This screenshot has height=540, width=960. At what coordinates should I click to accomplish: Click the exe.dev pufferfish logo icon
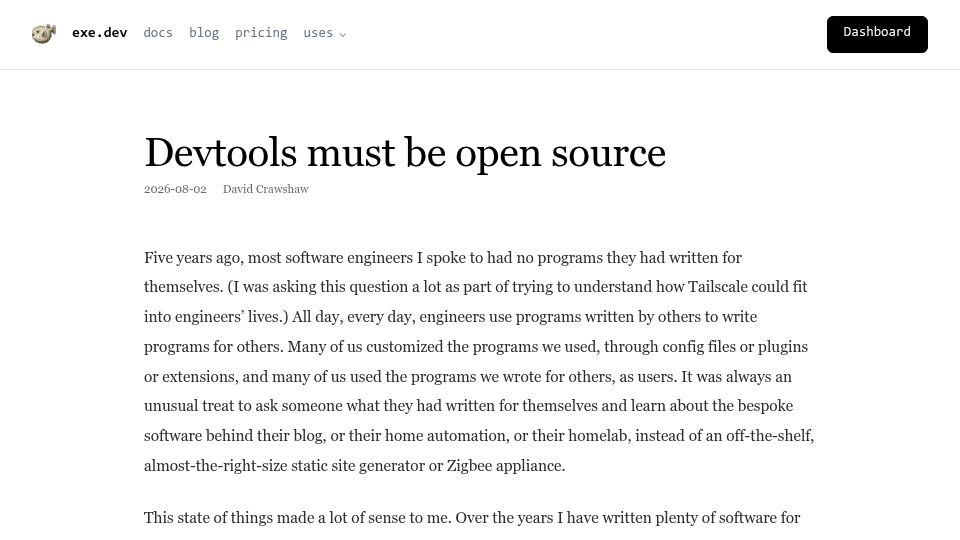[43, 34]
